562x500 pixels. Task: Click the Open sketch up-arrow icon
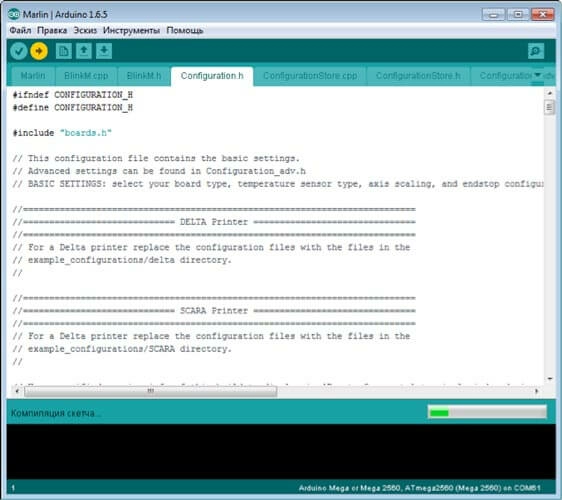[84, 51]
